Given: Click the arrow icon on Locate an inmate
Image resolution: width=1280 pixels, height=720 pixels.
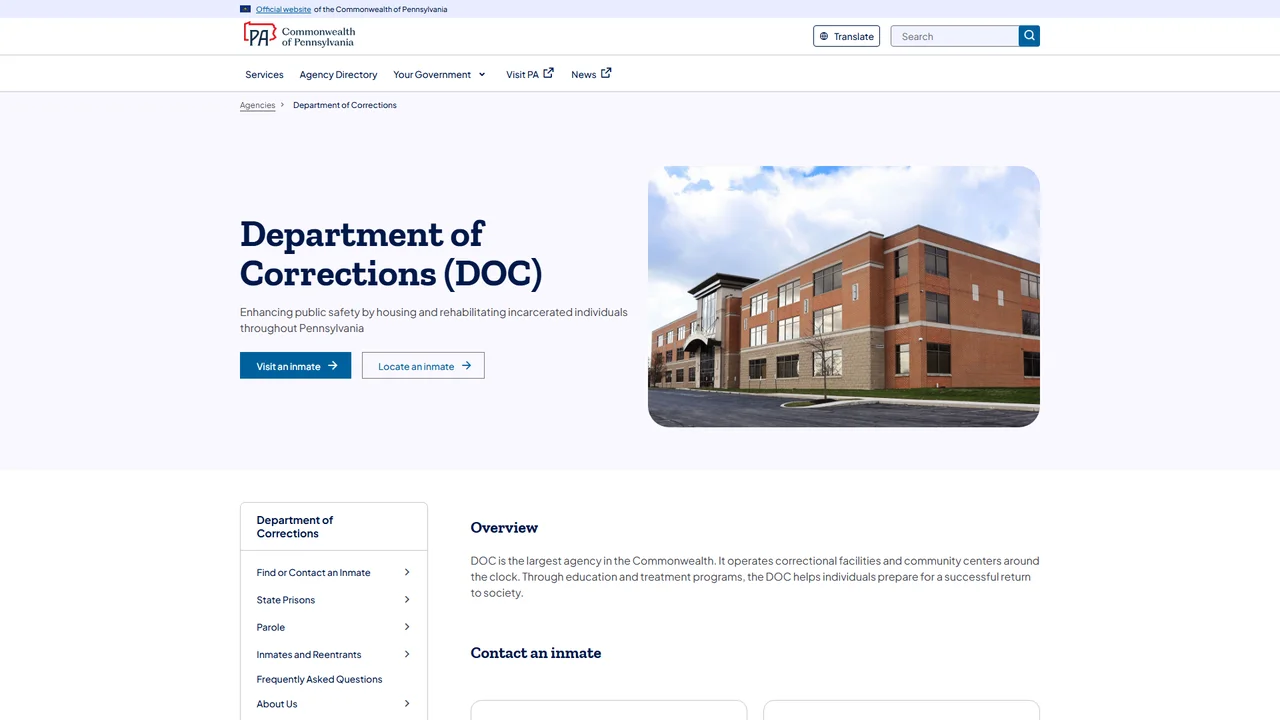Looking at the screenshot, I should coord(466,366).
